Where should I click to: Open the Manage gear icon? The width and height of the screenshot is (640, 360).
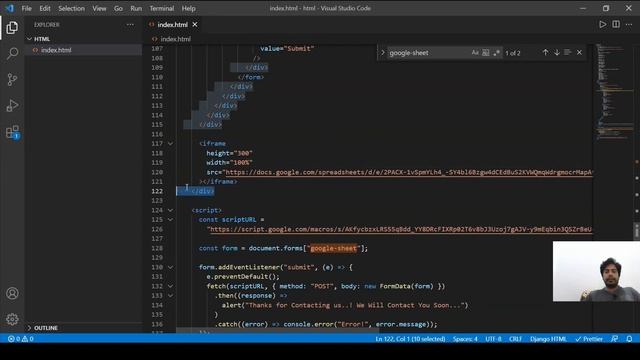point(12,319)
